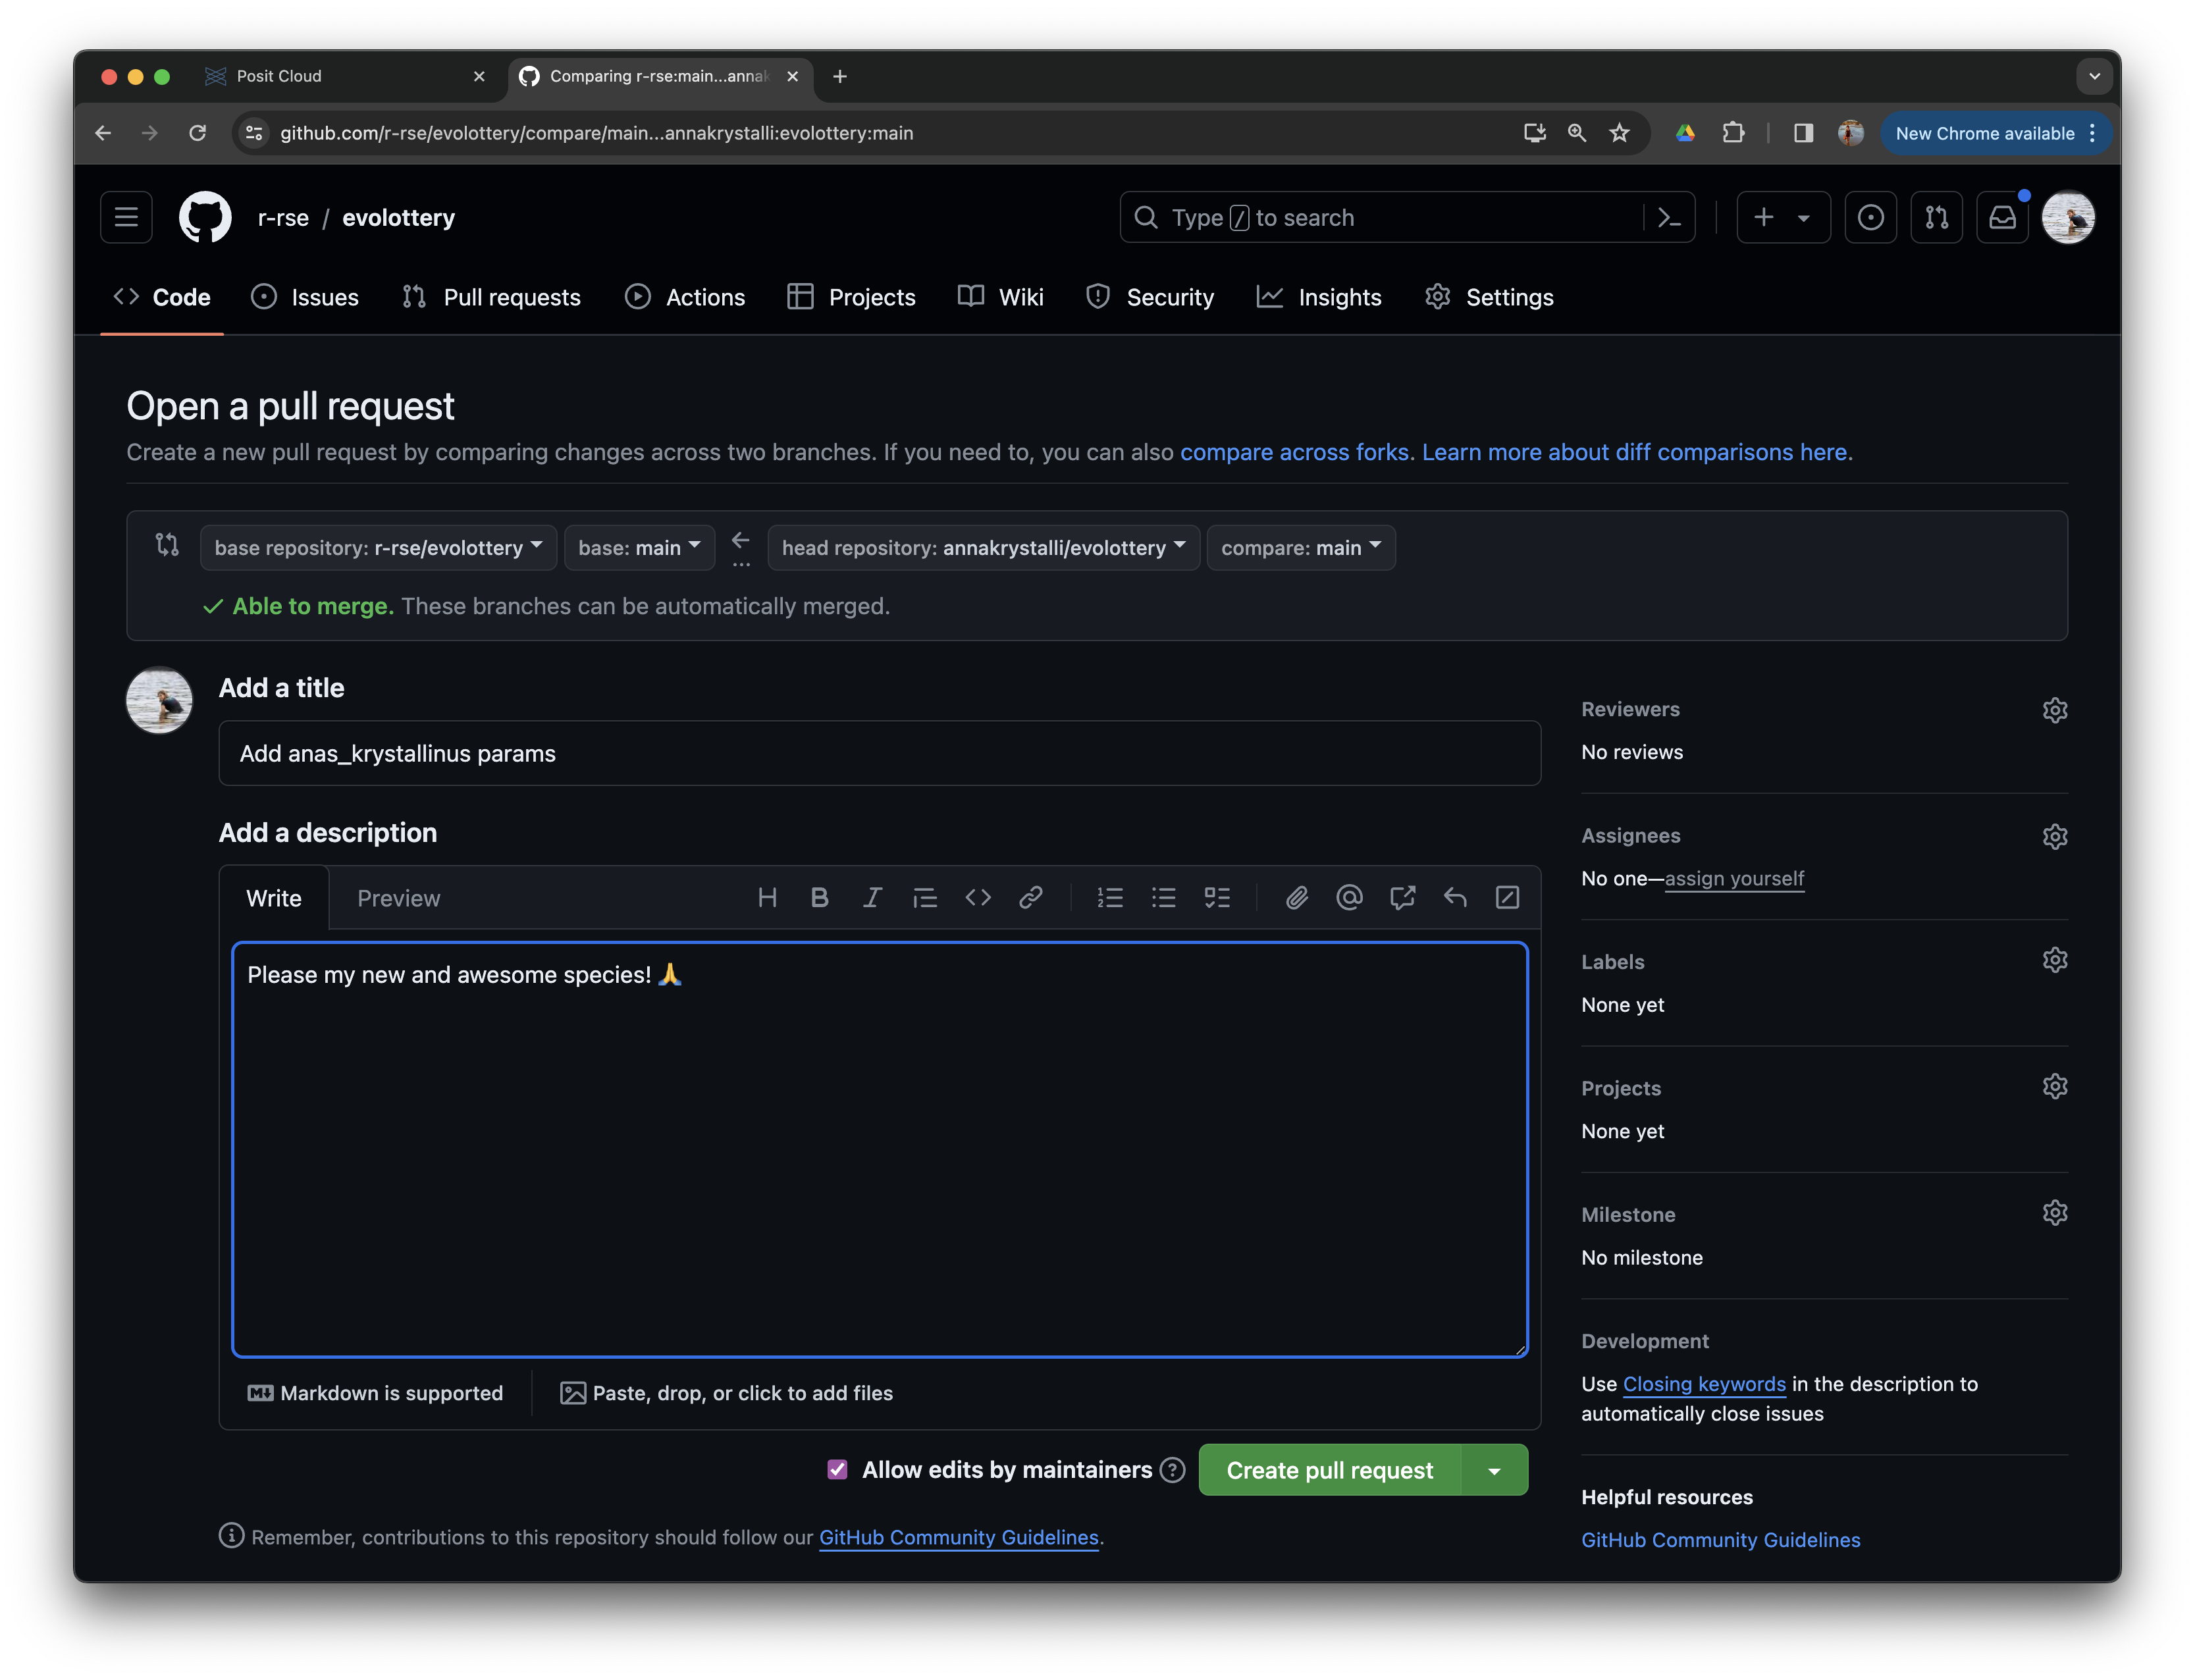Switch to the Preview tab in description editor

tap(398, 898)
